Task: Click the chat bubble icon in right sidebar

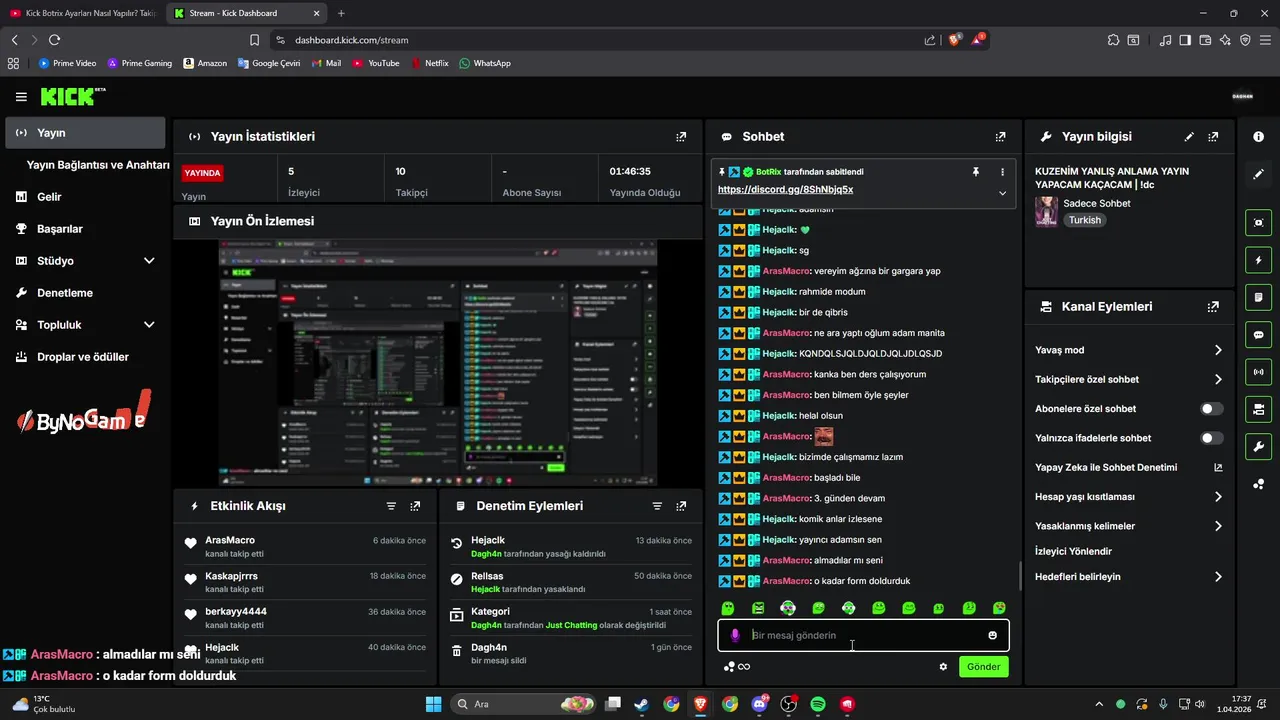Action: point(1258,334)
